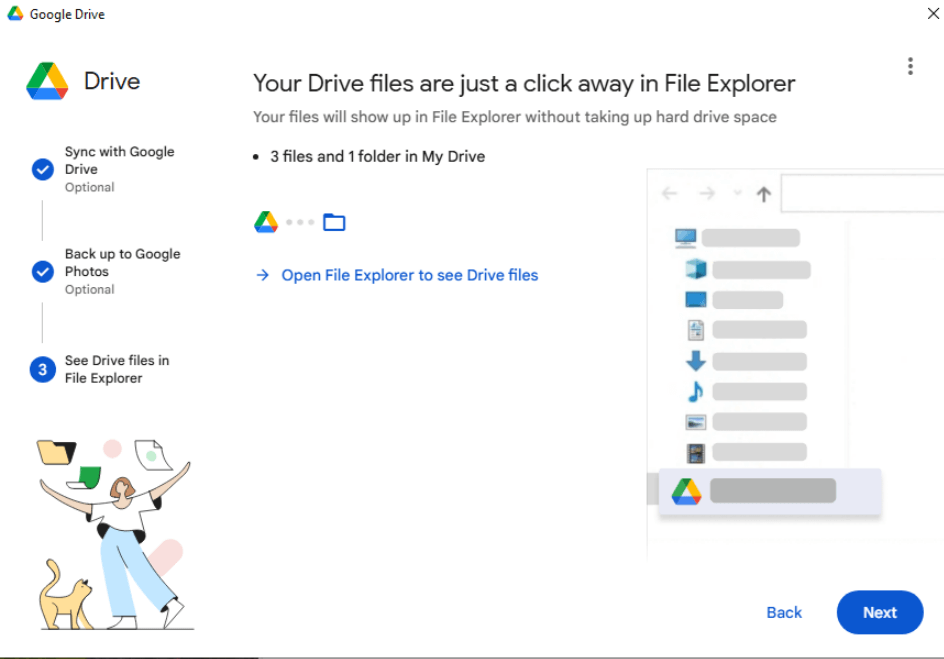
Task: Click the music note icon in illustration
Action: point(696,391)
